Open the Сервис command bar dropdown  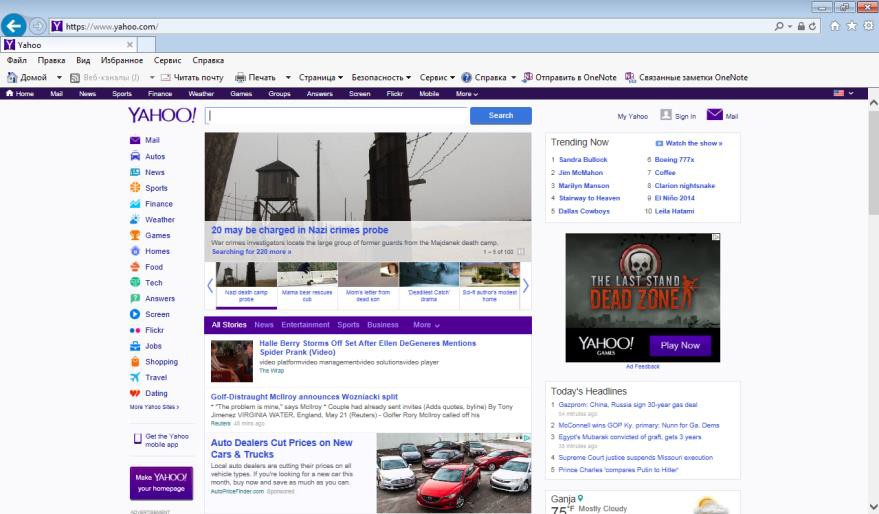[437, 77]
